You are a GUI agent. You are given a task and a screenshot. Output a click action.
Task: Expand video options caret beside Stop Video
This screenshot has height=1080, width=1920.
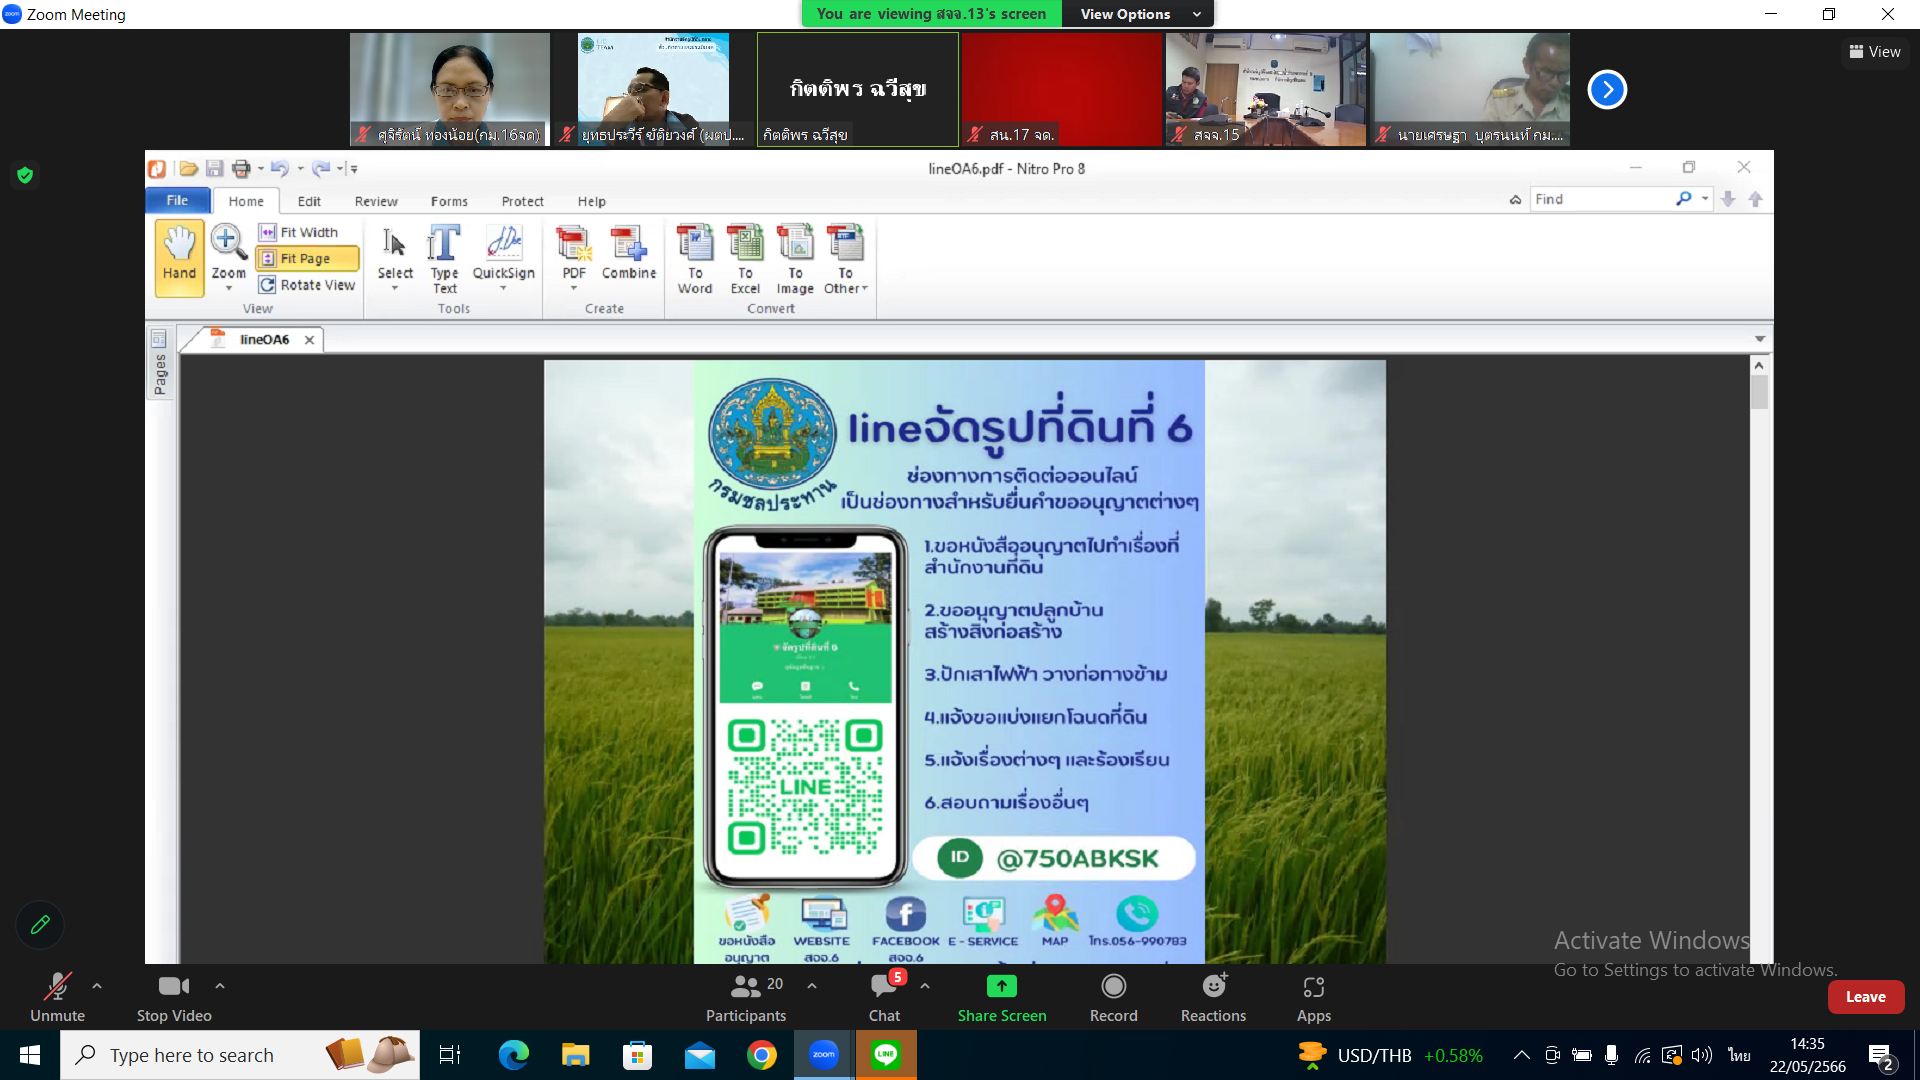(220, 986)
